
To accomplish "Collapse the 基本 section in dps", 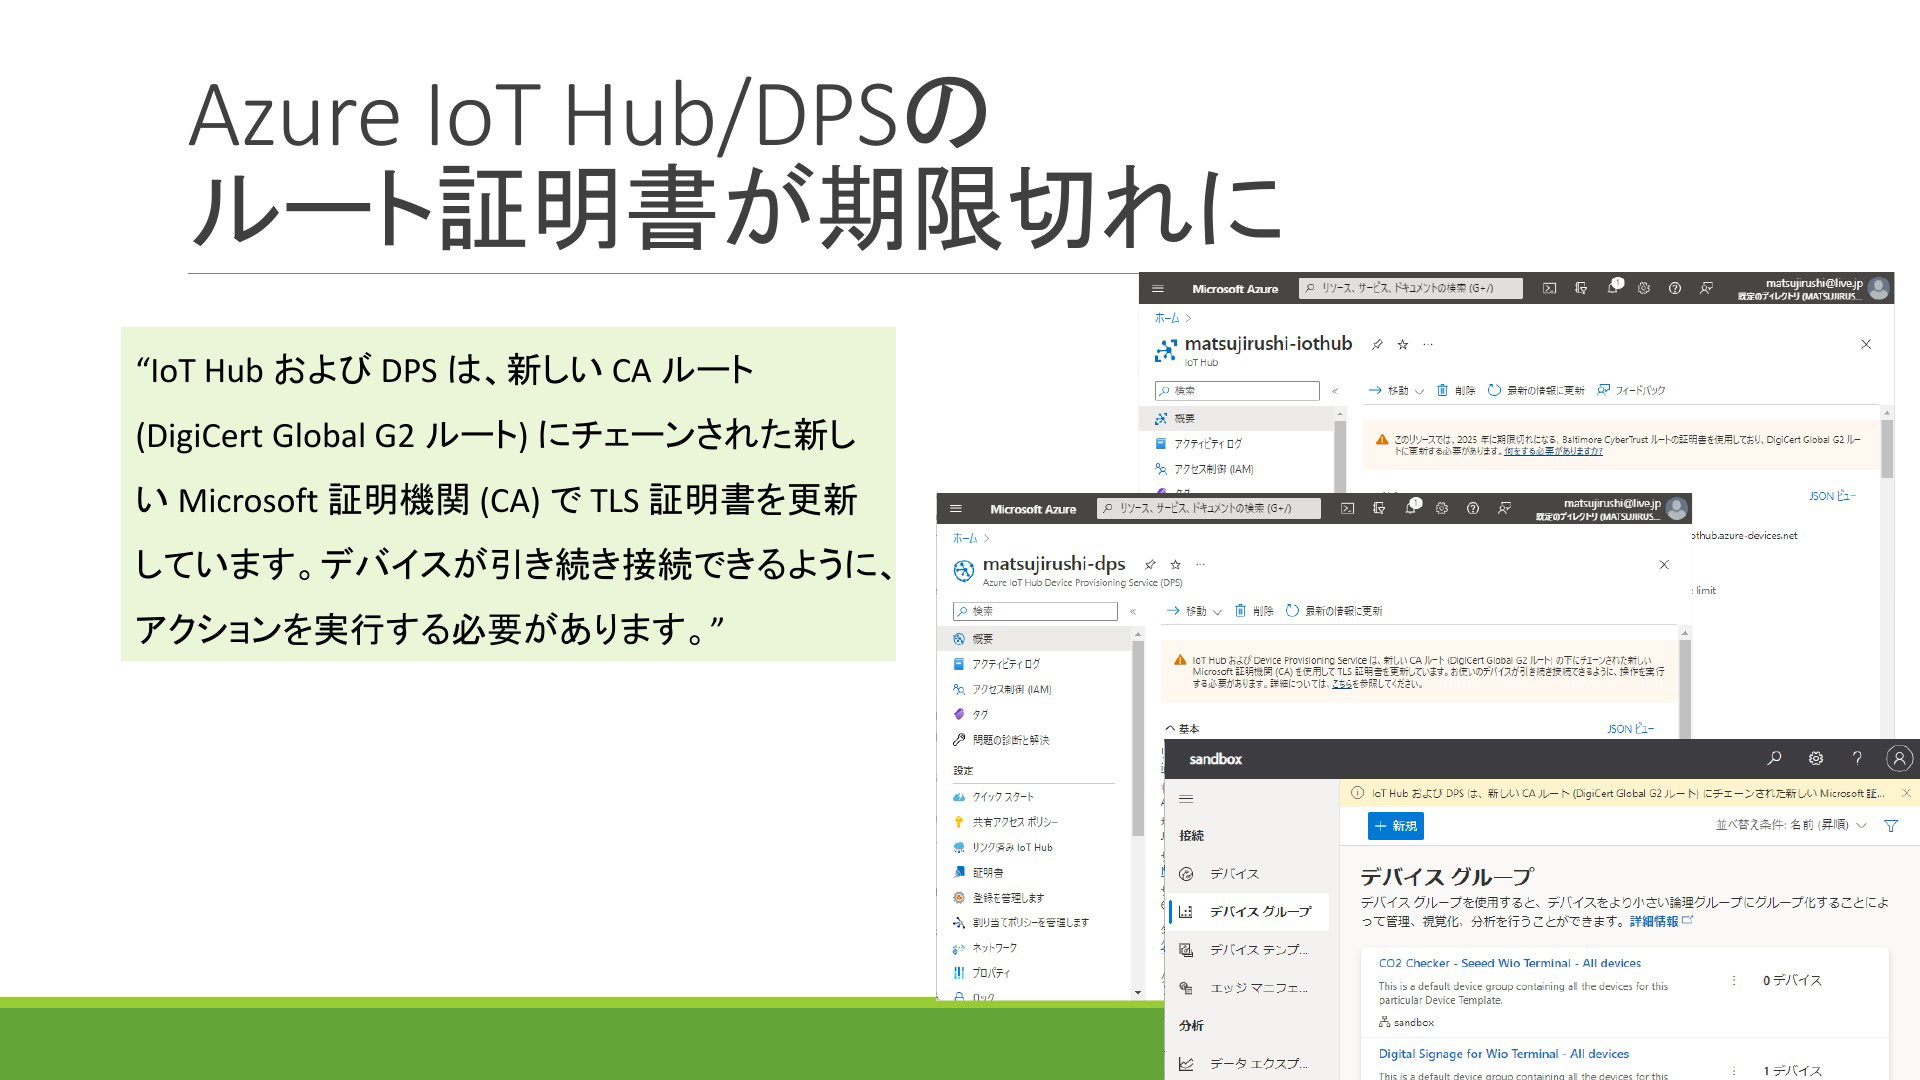I will [x=1182, y=729].
